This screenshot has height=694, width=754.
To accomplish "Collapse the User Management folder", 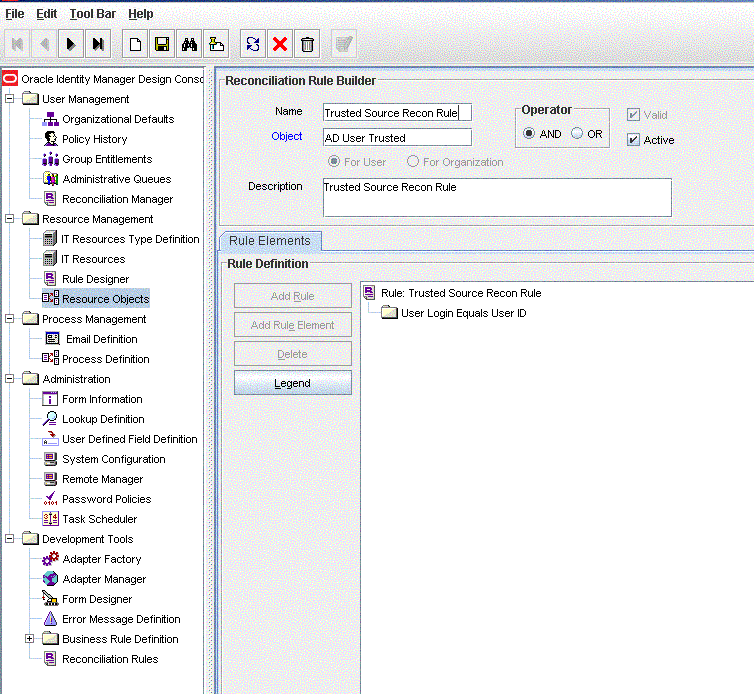I will click(10, 99).
